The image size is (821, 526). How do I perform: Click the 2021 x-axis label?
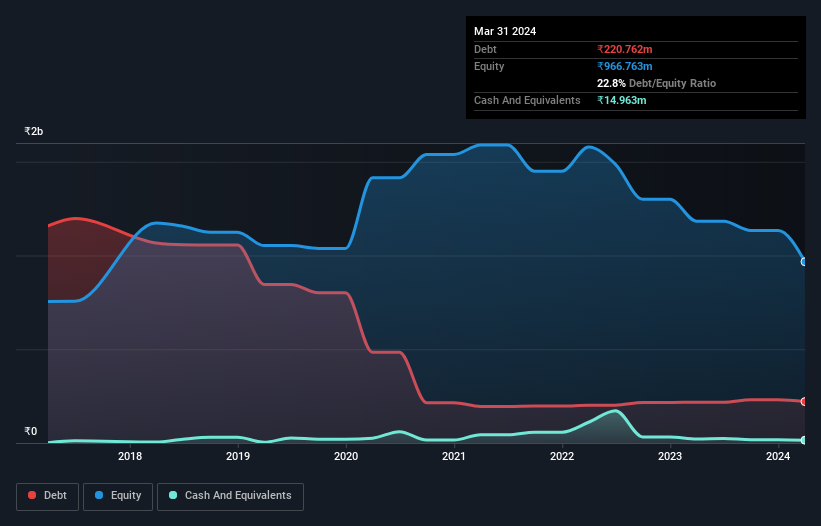(454, 456)
